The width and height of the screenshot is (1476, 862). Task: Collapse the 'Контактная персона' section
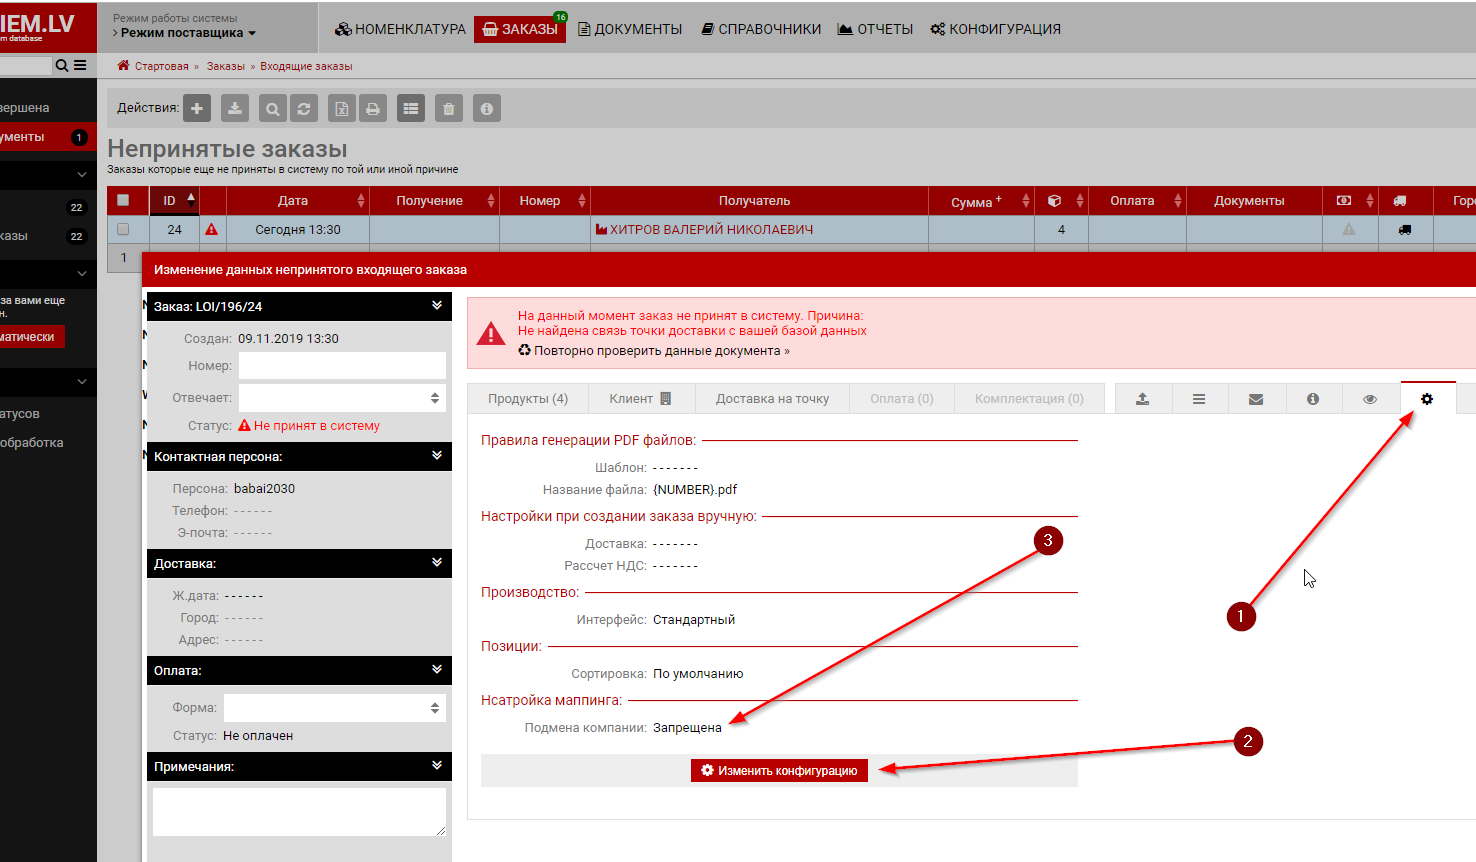tap(437, 455)
